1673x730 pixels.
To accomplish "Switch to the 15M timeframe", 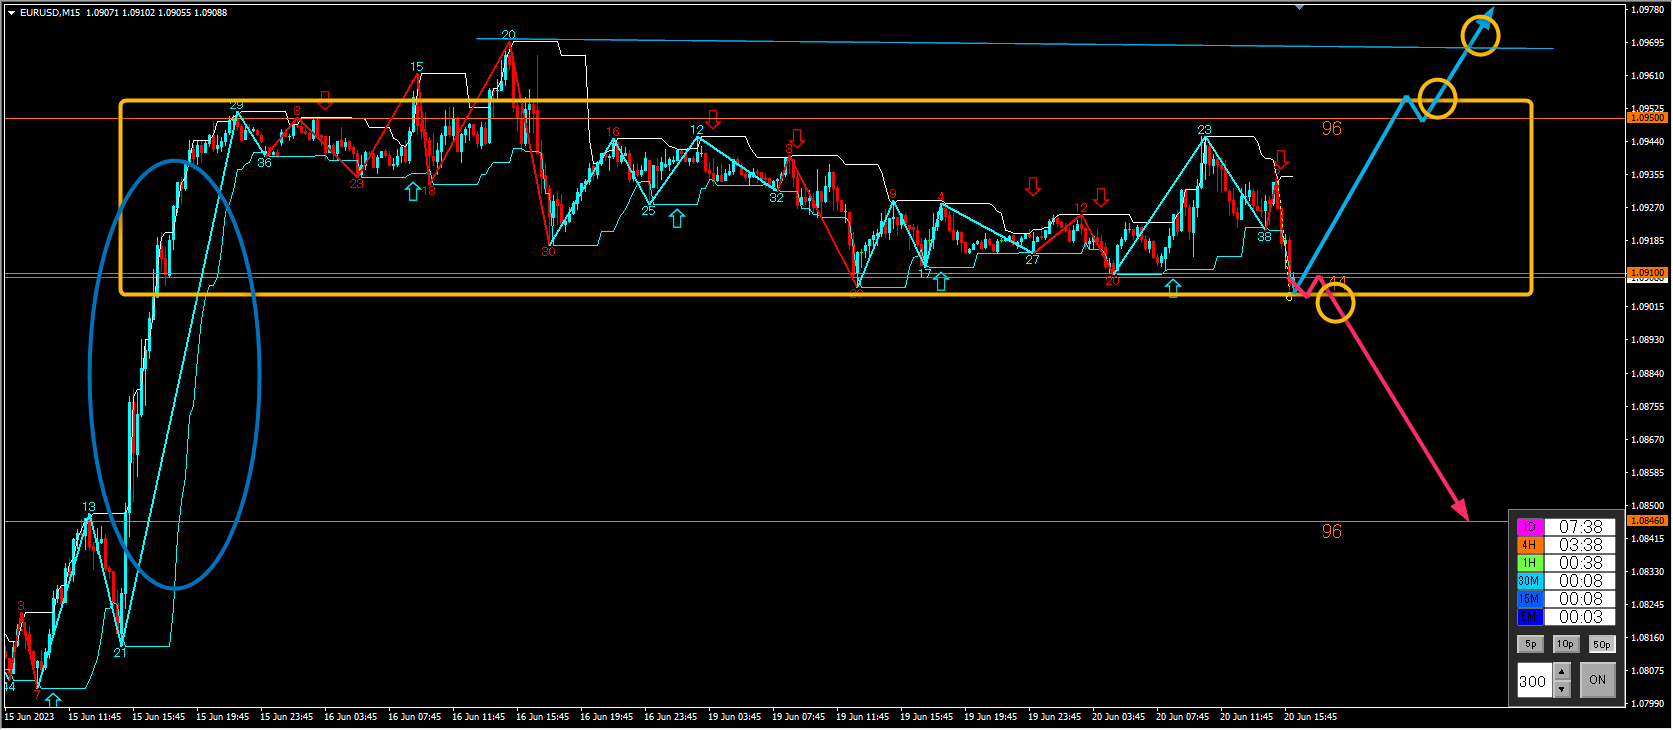I will [1530, 599].
